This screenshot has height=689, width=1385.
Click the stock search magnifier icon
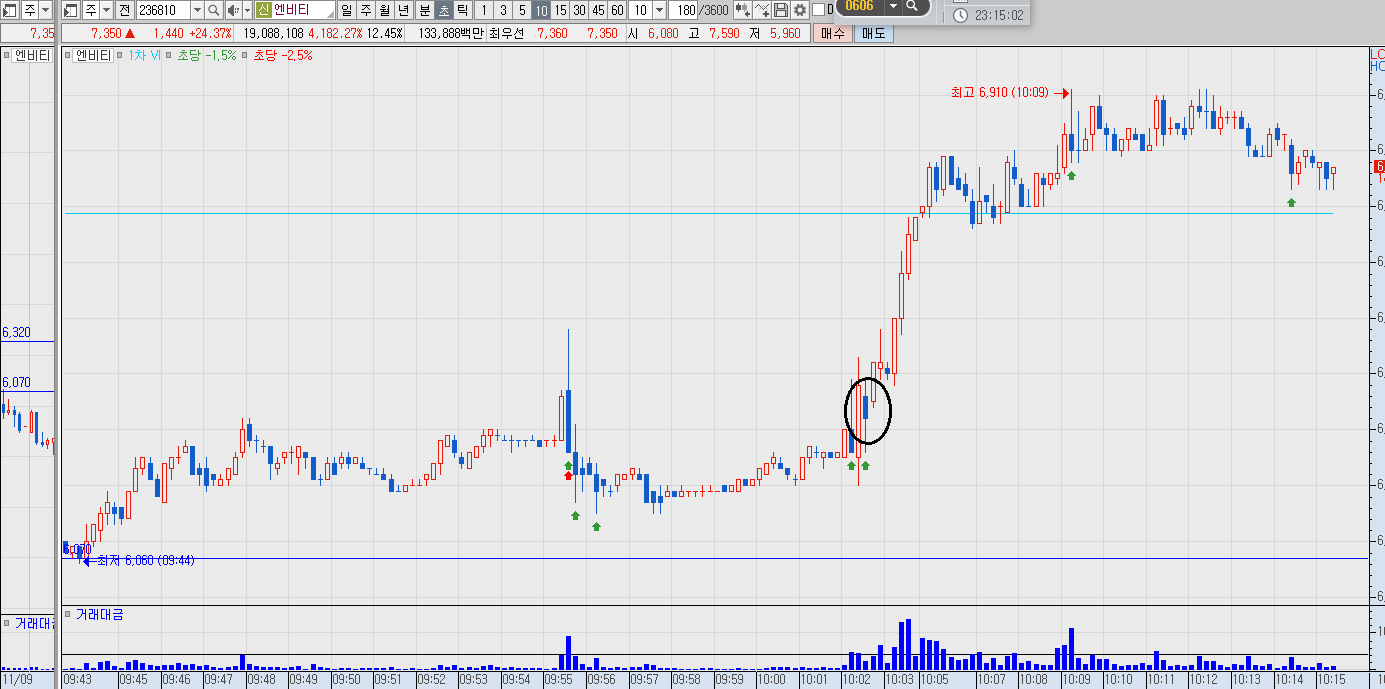click(213, 10)
